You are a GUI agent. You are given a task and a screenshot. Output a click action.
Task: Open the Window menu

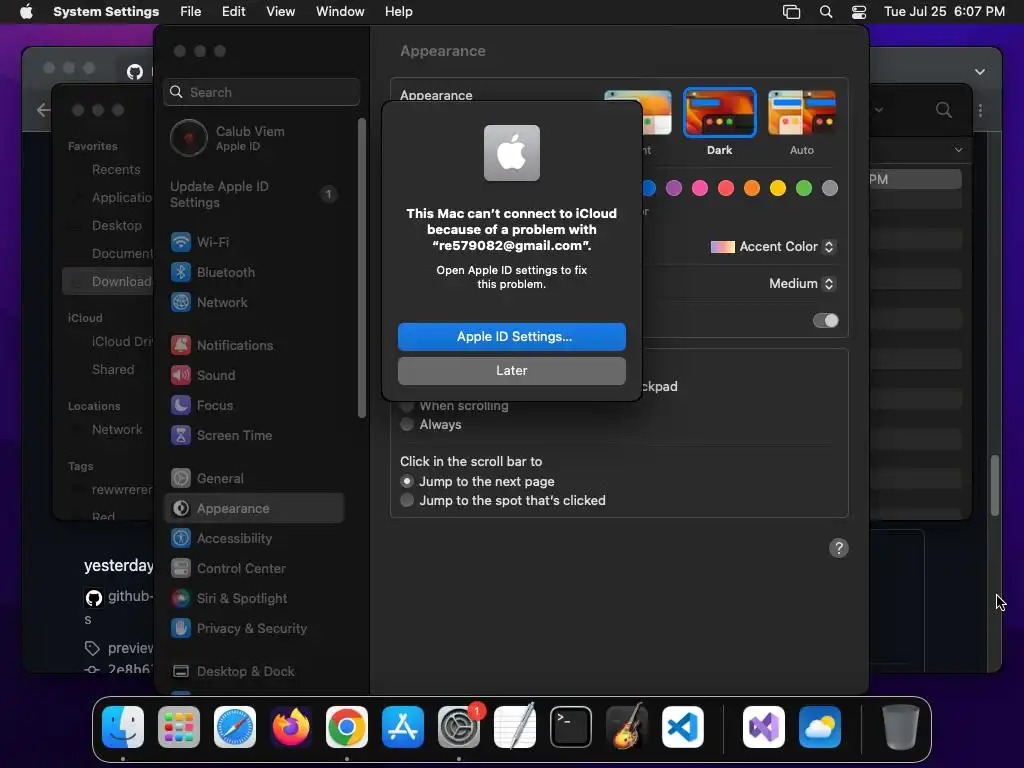pyautogui.click(x=340, y=12)
